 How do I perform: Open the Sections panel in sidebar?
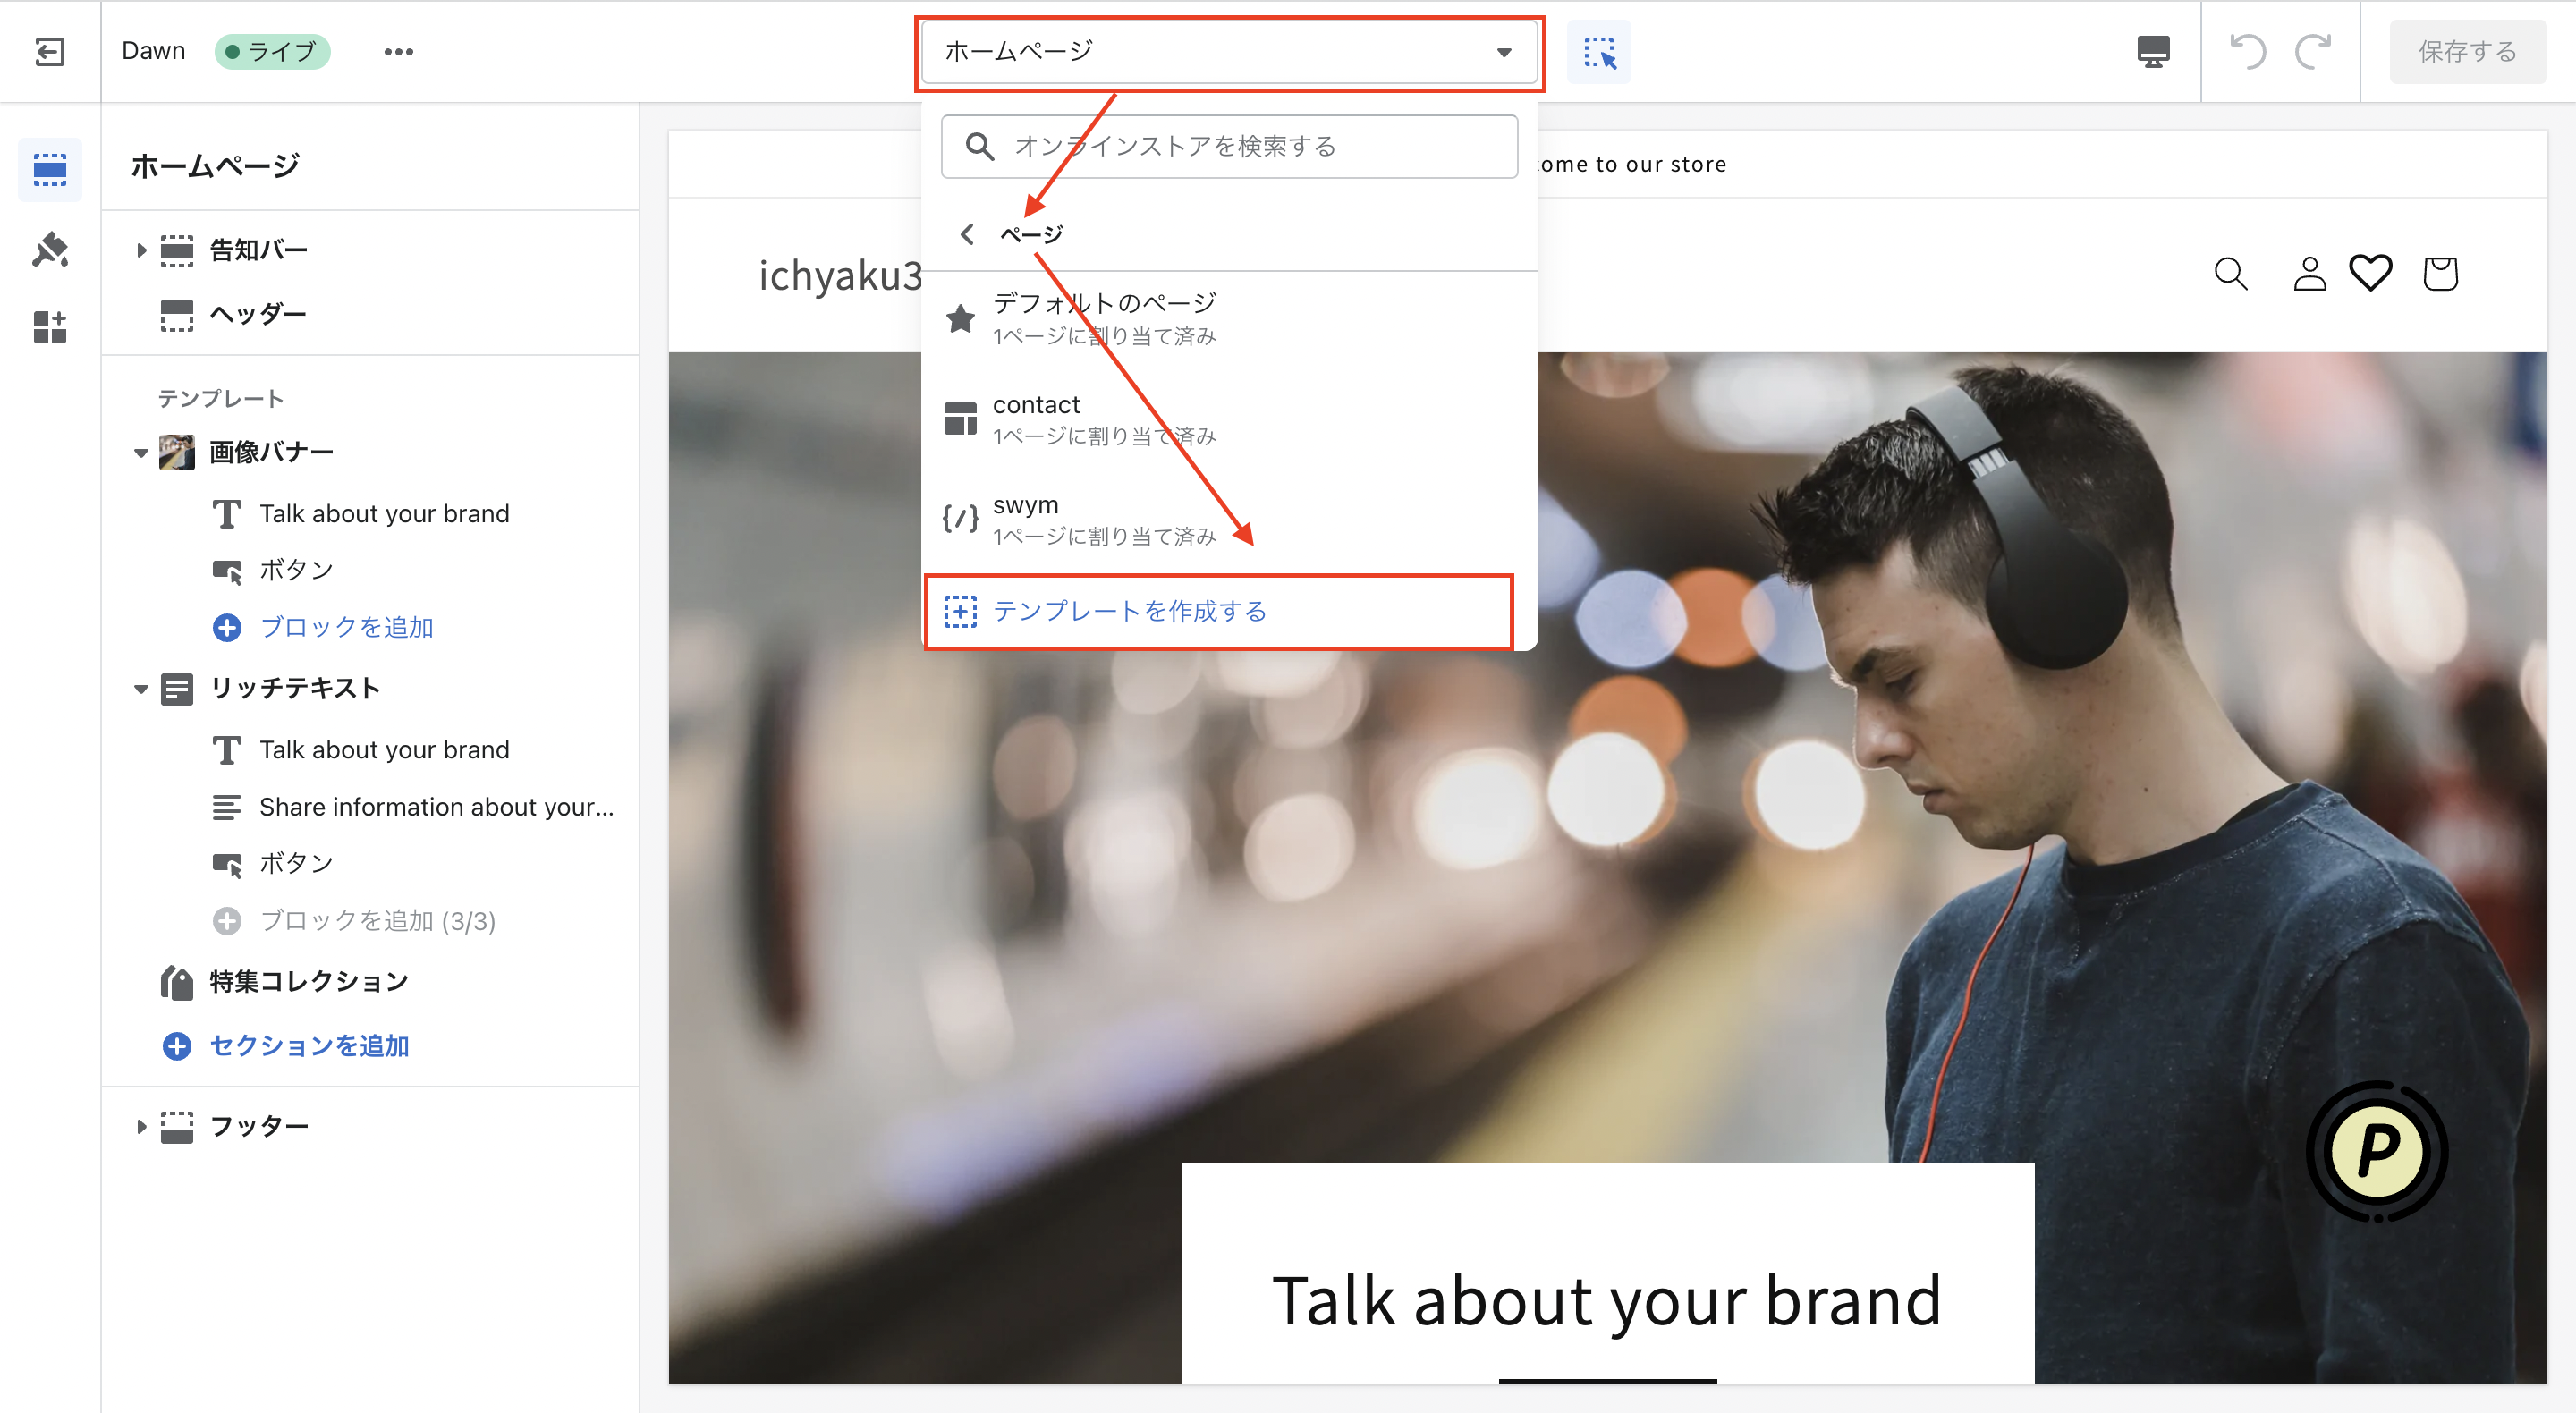[x=50, y=169]
